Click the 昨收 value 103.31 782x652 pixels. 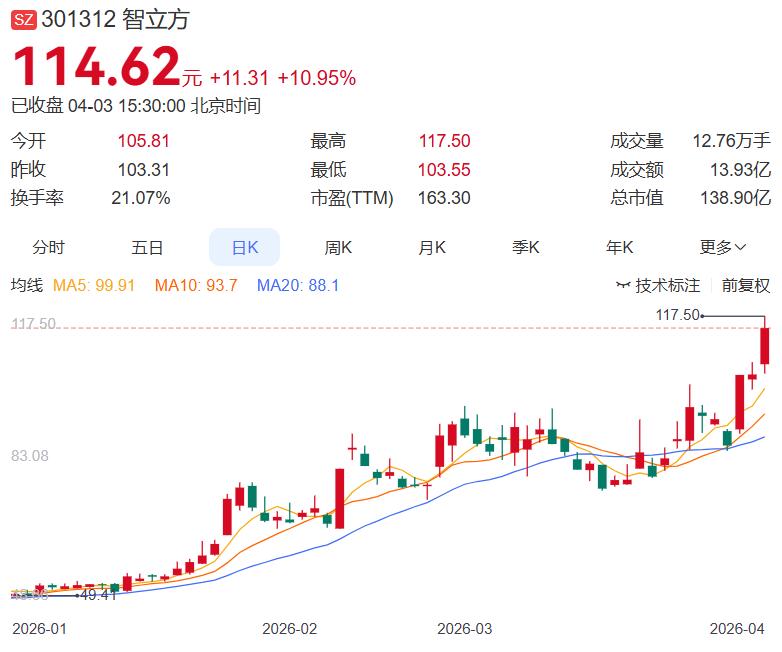coord(144,170)
